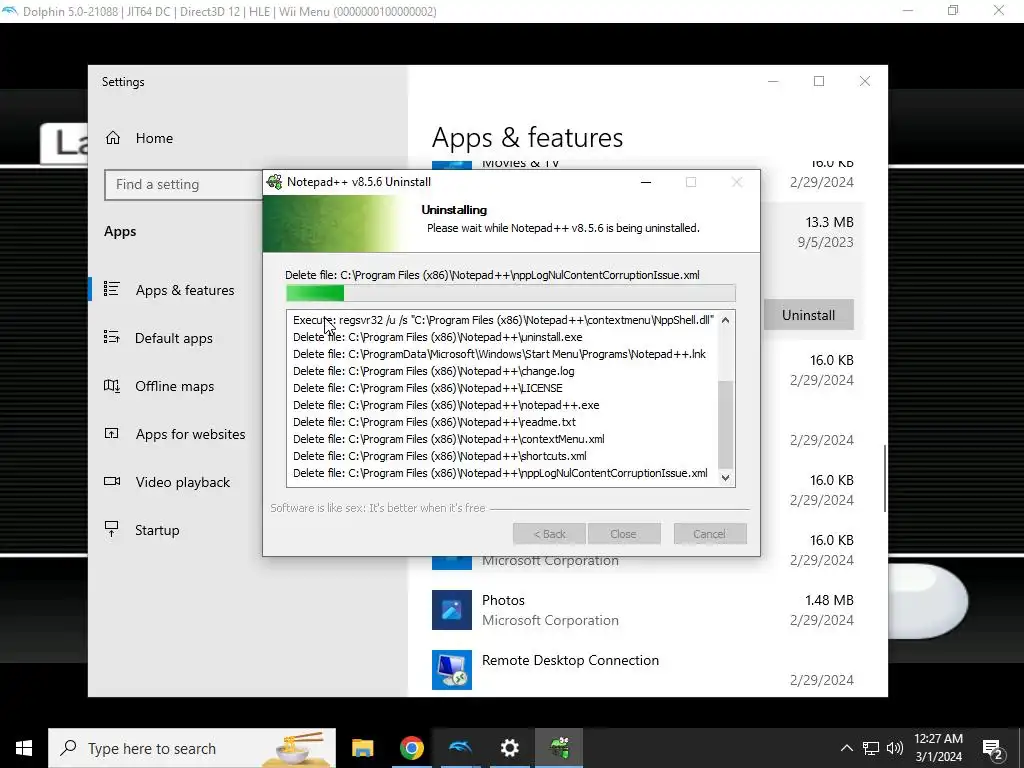Open Apps for websites page
Viewport: 1024px width, 768px height.
point(189,434)
